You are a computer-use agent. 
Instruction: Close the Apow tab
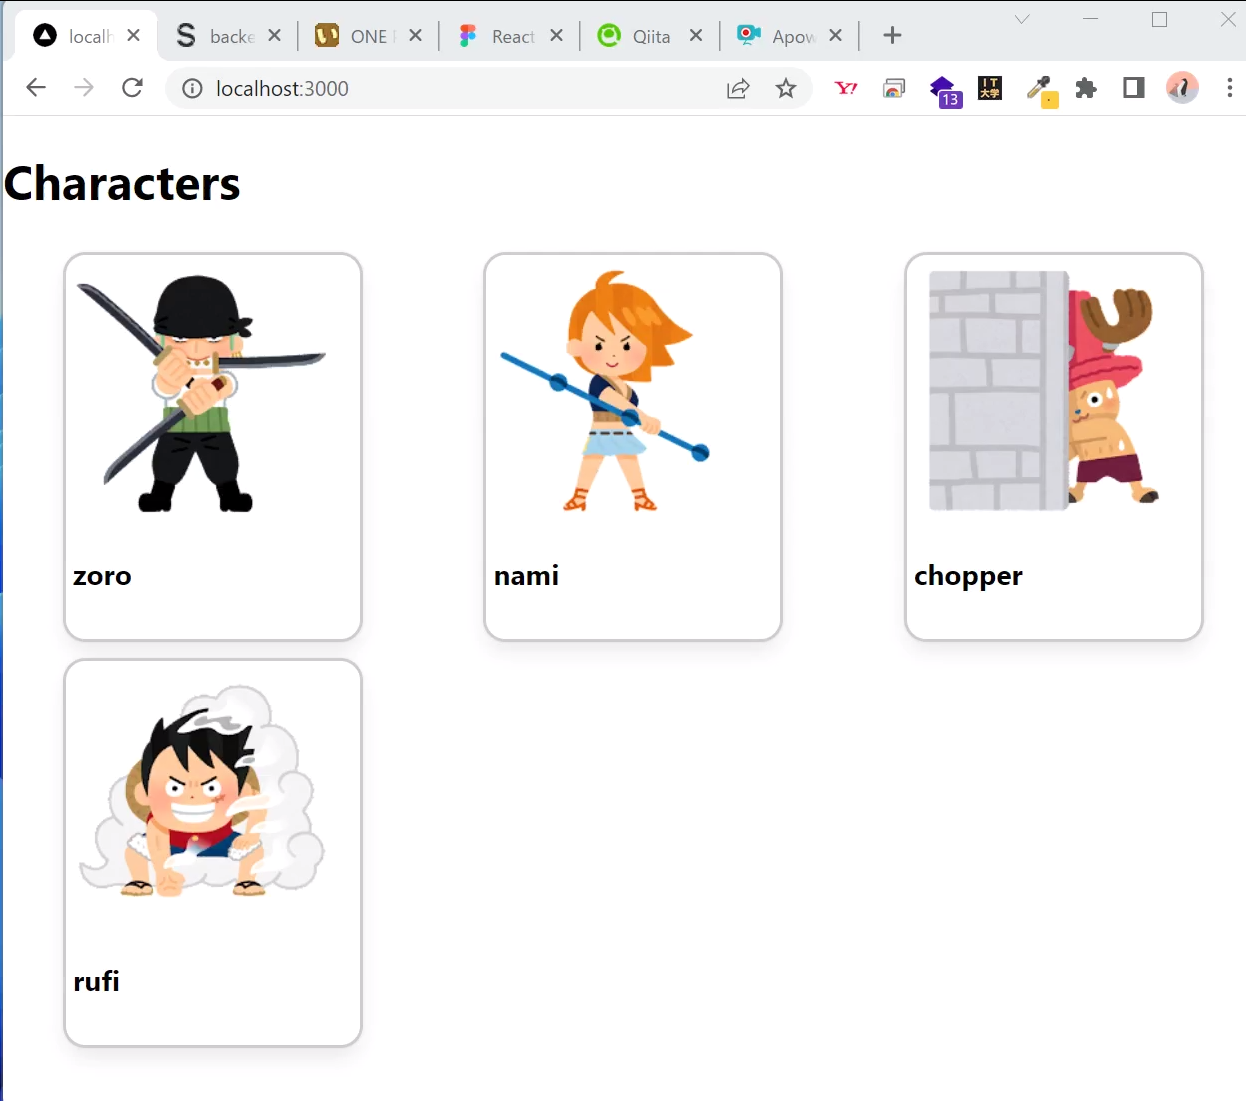coord(836,36)
